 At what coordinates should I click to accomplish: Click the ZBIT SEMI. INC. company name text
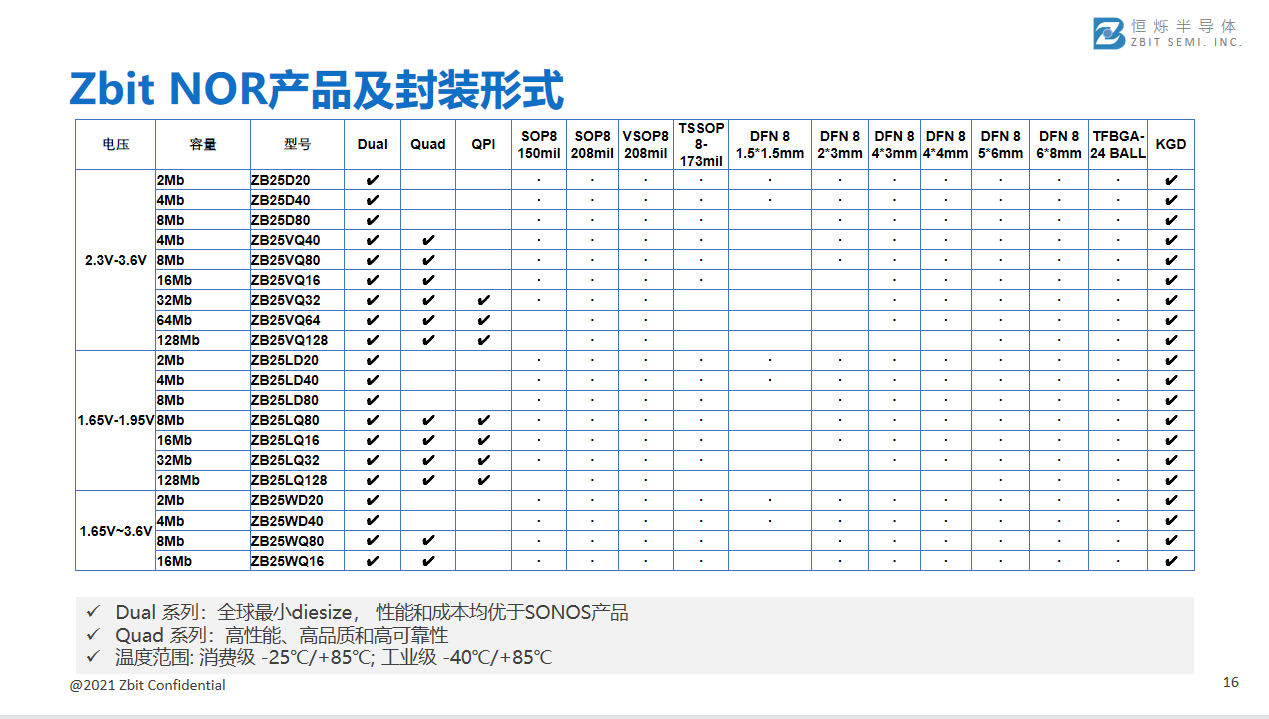click(x=1186, y=43)
